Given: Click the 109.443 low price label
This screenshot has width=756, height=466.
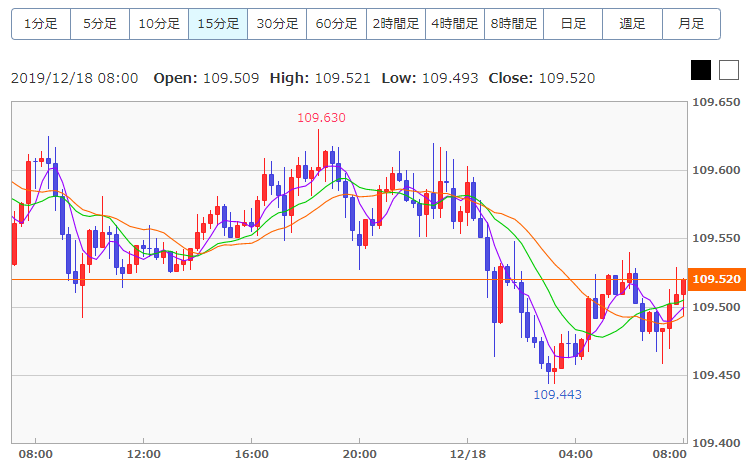Looking at the screenshot, I should click(x=557, y=395).
